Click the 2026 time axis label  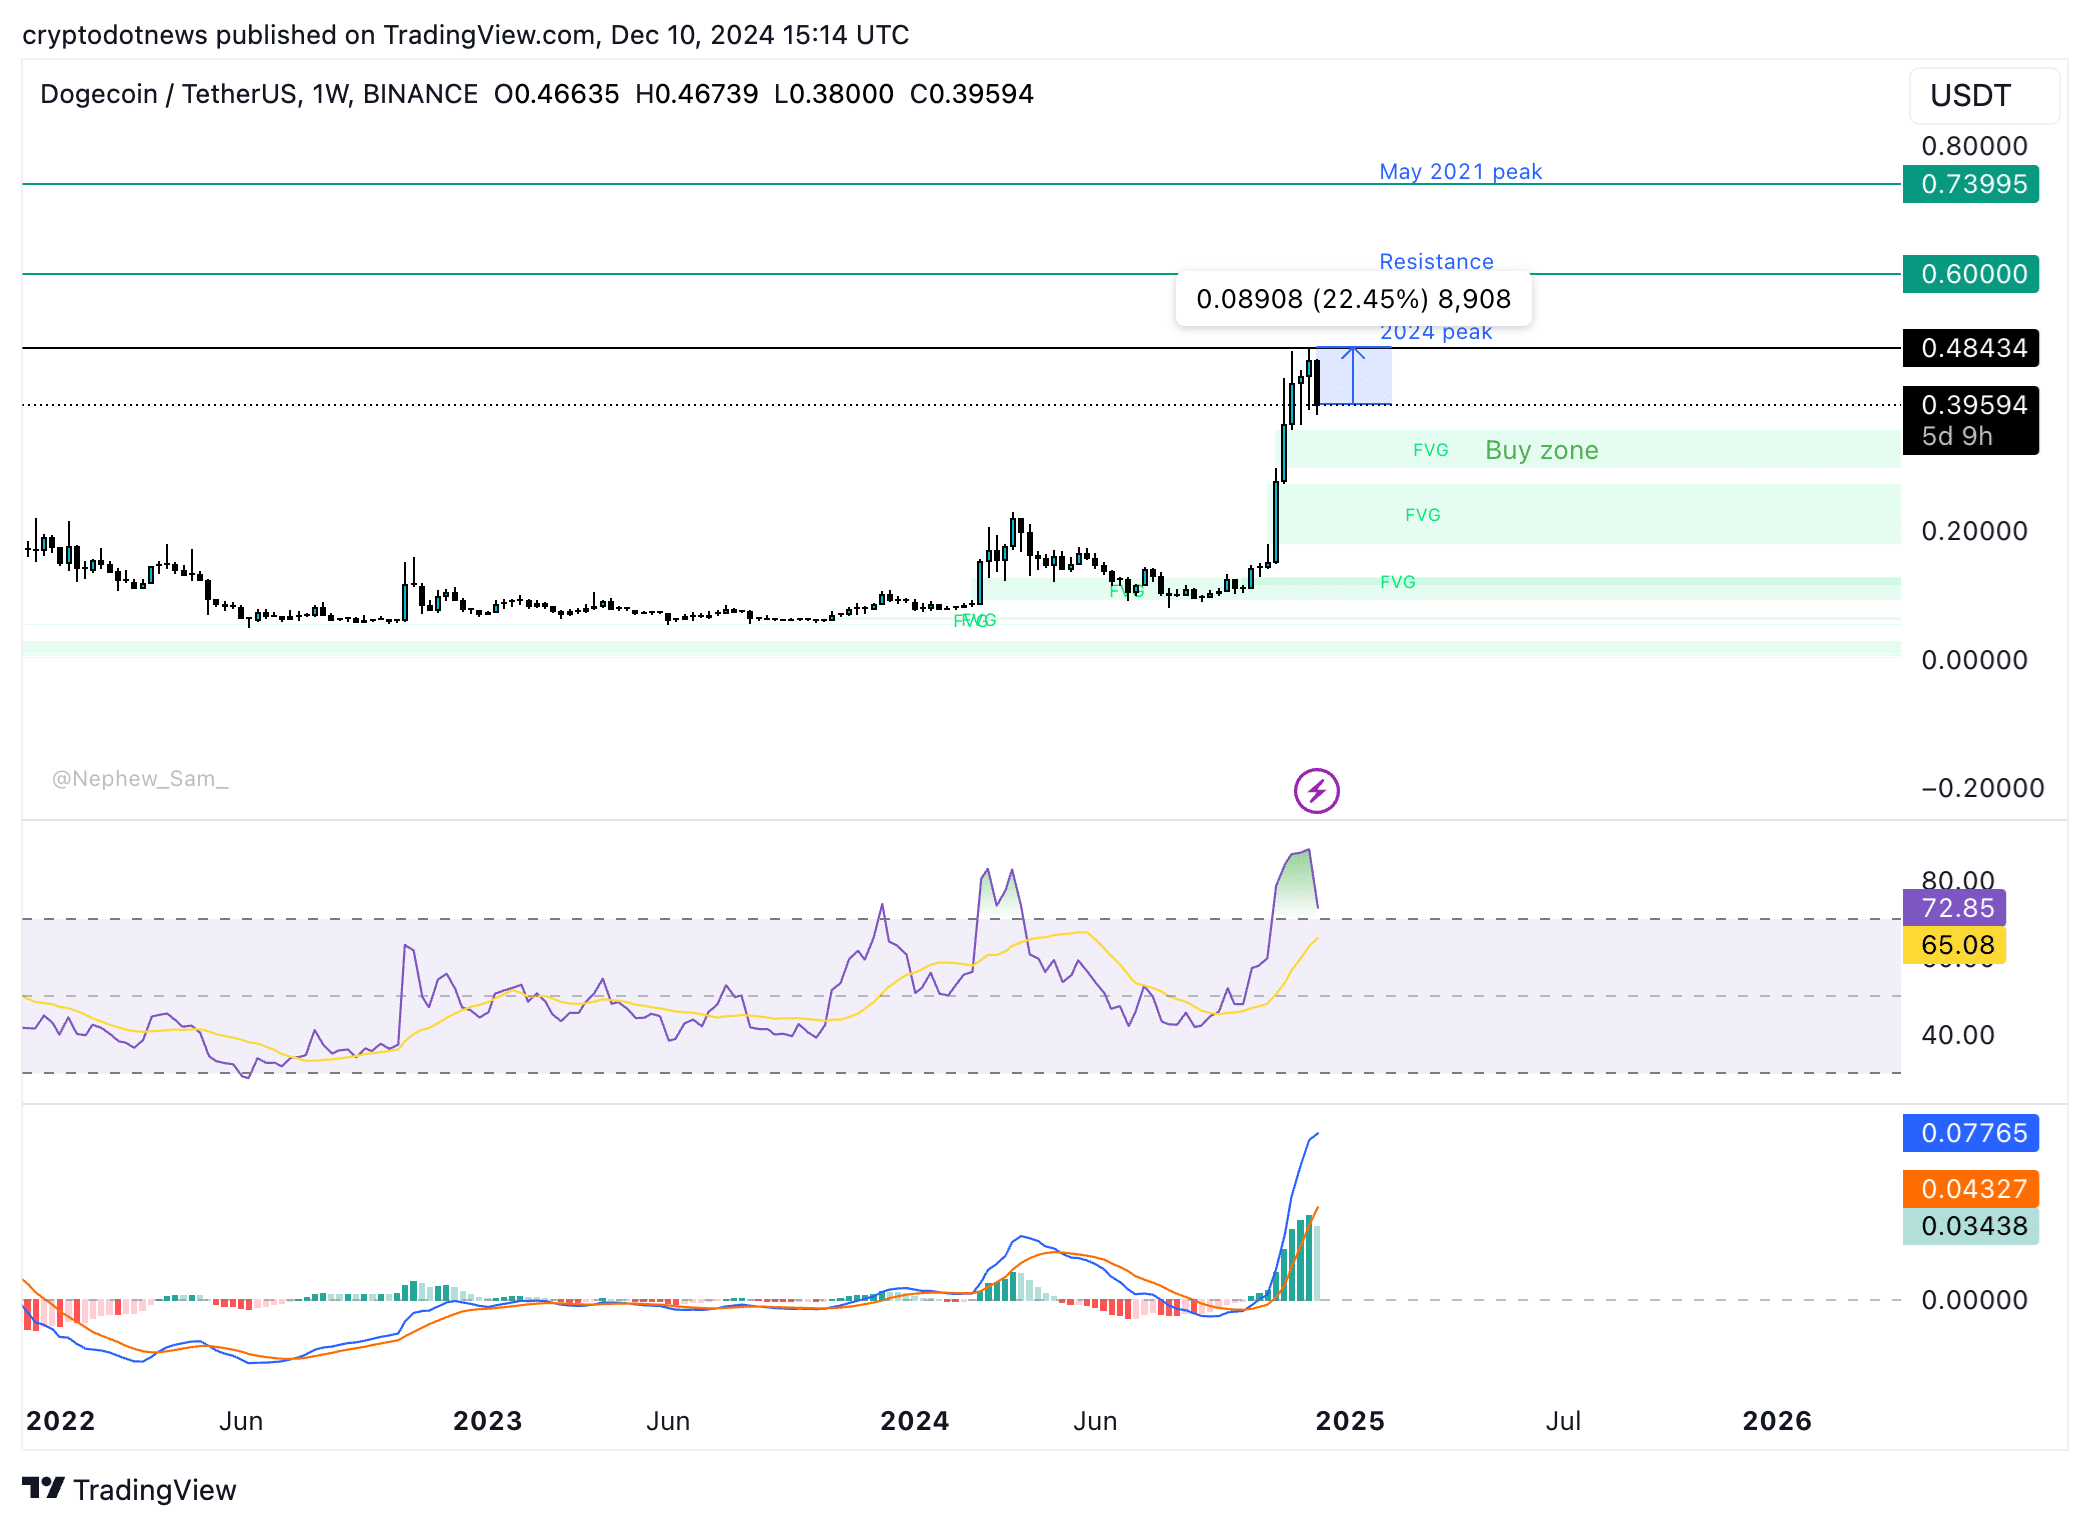(x=1776, y=1421)
